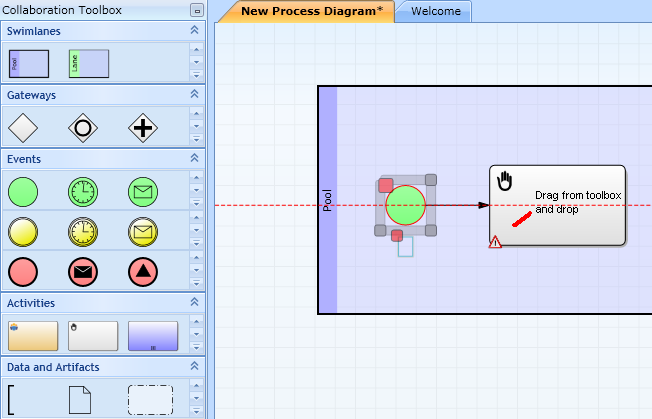
Task: Select the red escalation end event triangle
Action: coord(143,272)
